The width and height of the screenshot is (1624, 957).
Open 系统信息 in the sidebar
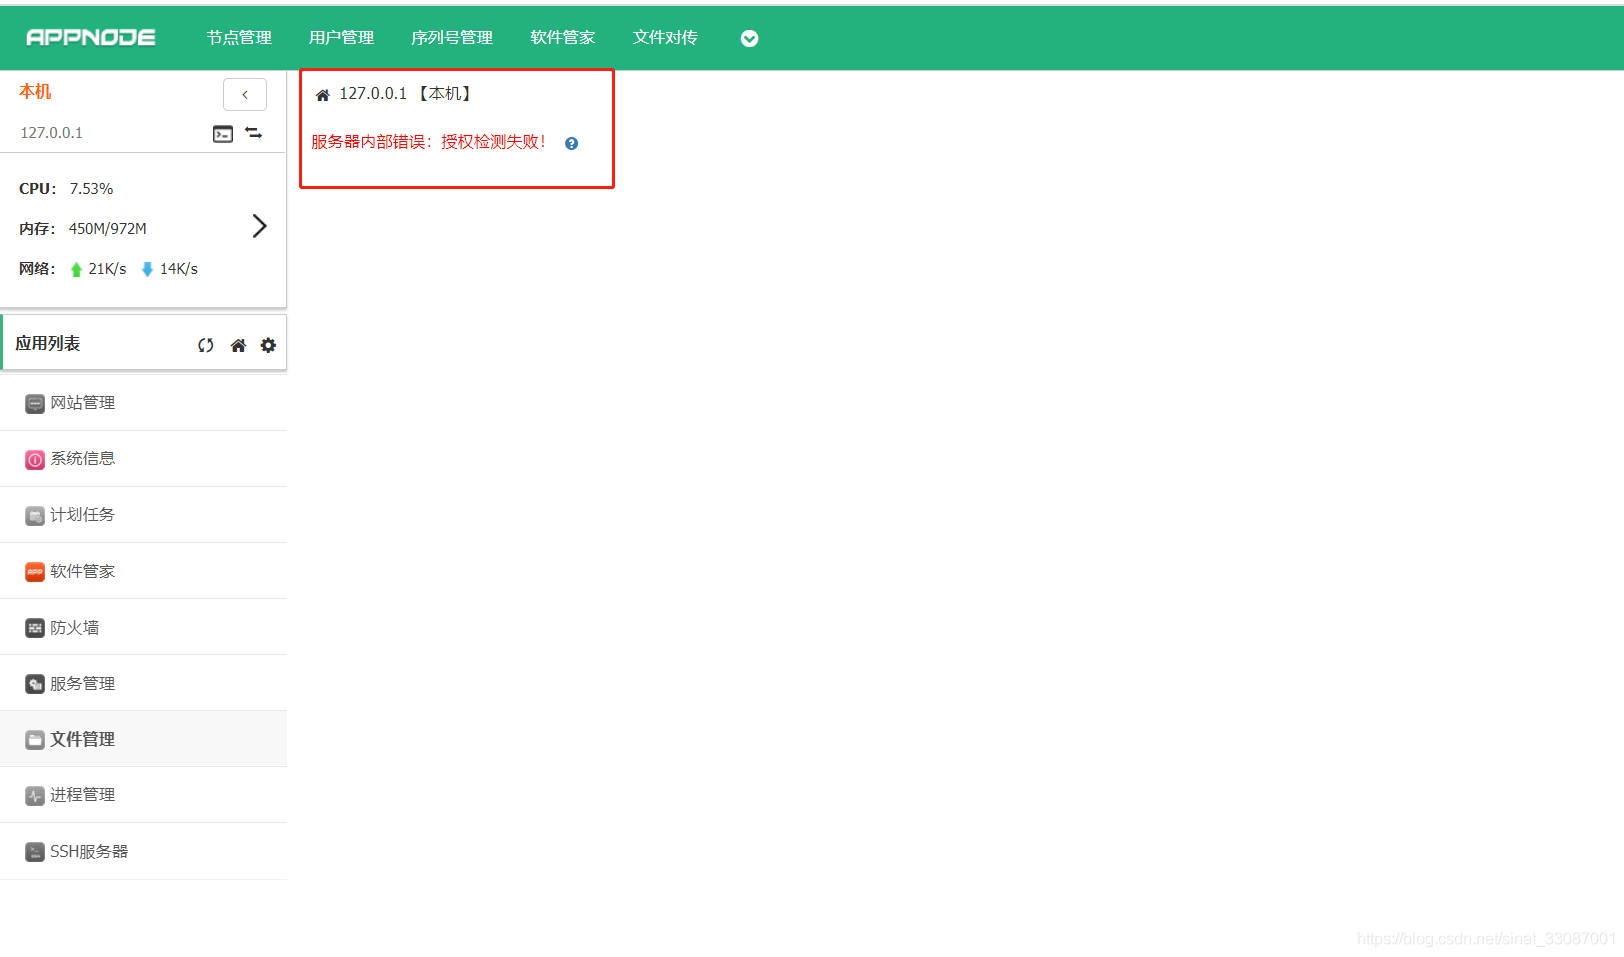tap(144, 459)
